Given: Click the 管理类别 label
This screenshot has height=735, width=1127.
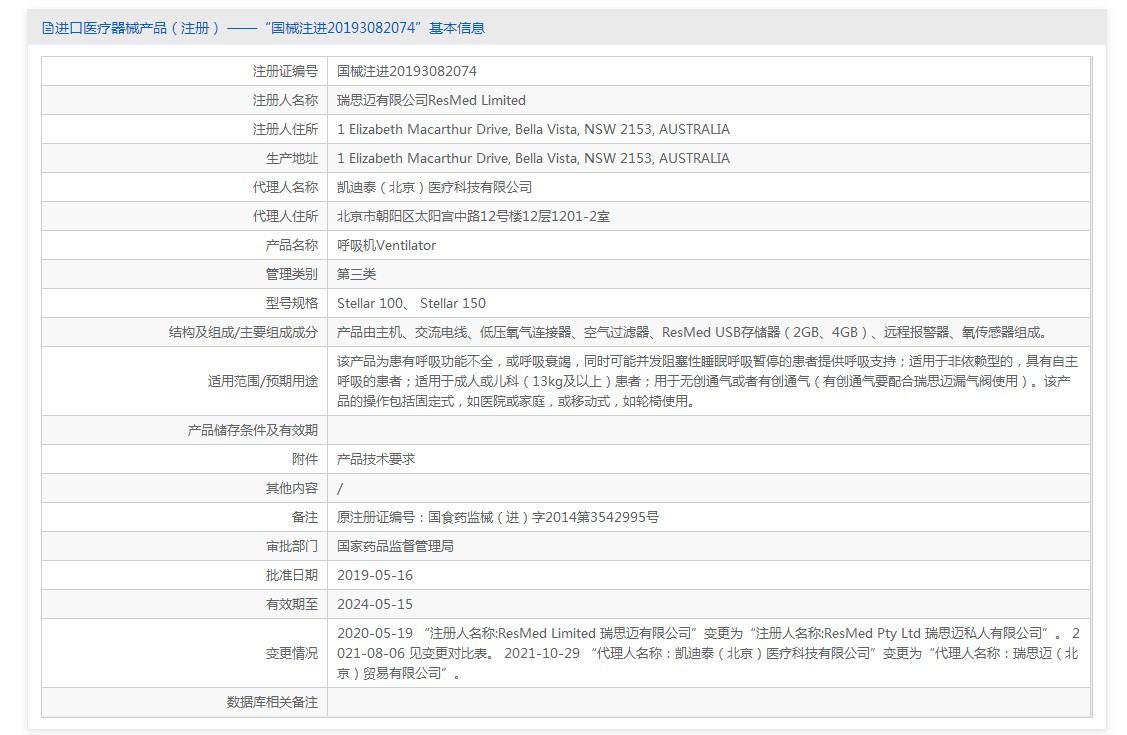Looking at the screenshot, I should (x=292, y=274).
